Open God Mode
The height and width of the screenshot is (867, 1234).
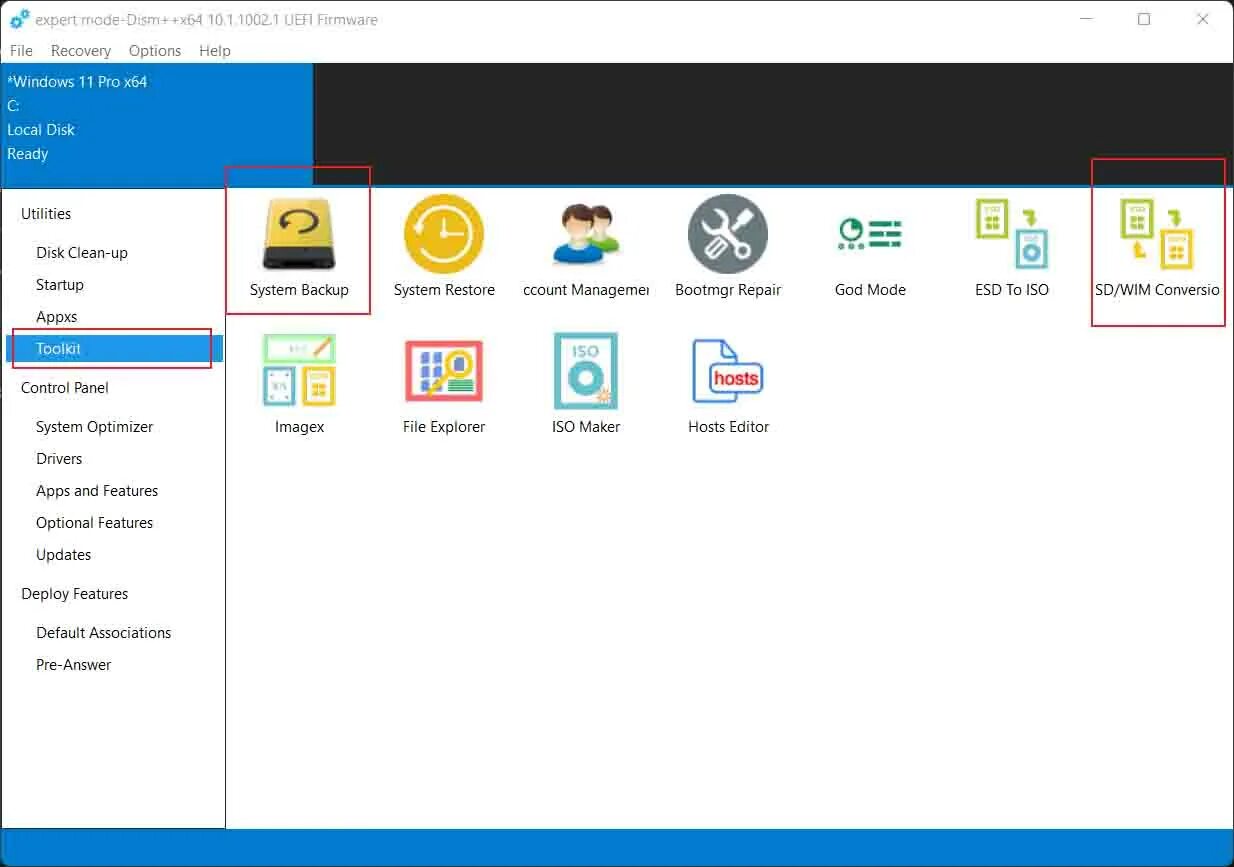(x=870, y=246)
